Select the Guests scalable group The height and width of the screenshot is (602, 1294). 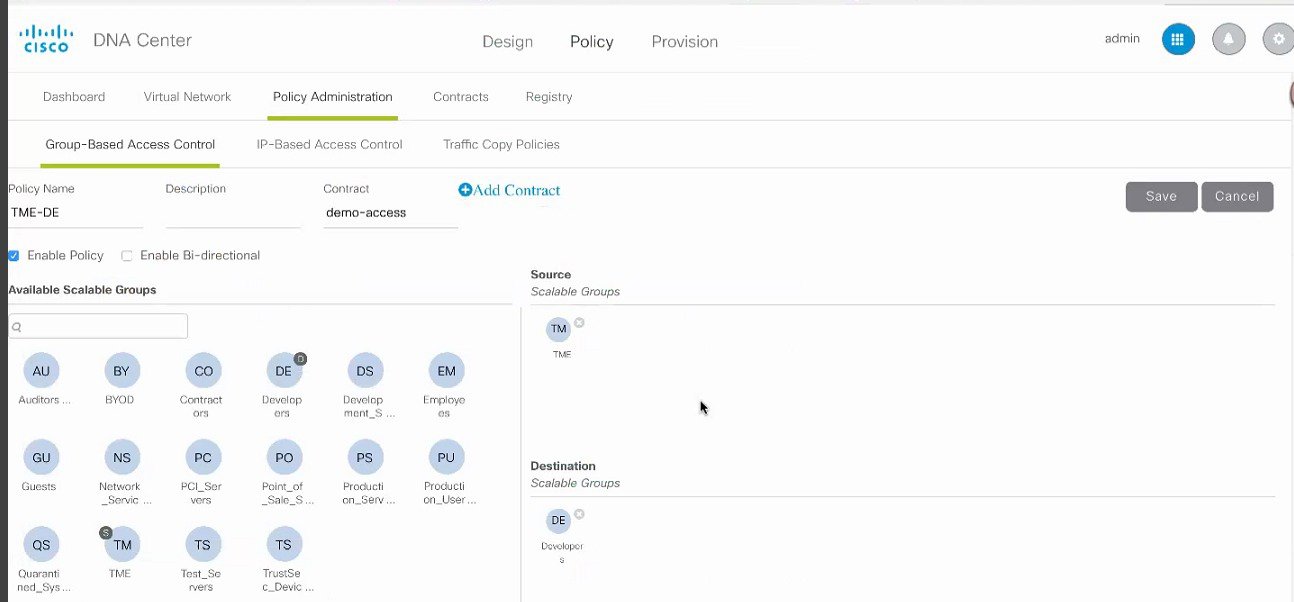[x=41, y=457]
